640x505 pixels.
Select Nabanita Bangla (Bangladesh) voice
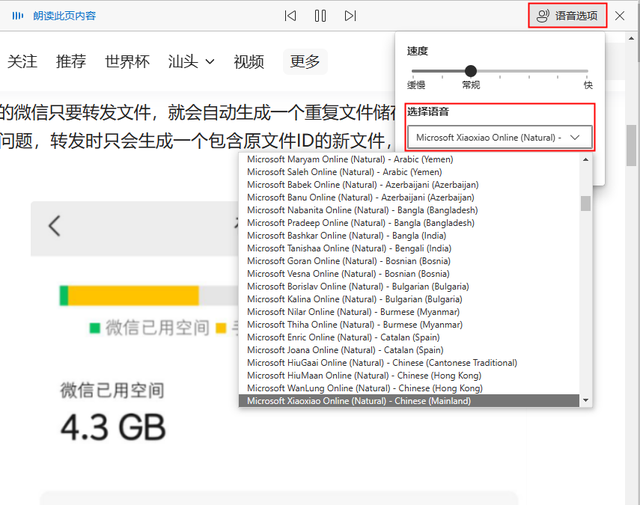pos(409,210)
